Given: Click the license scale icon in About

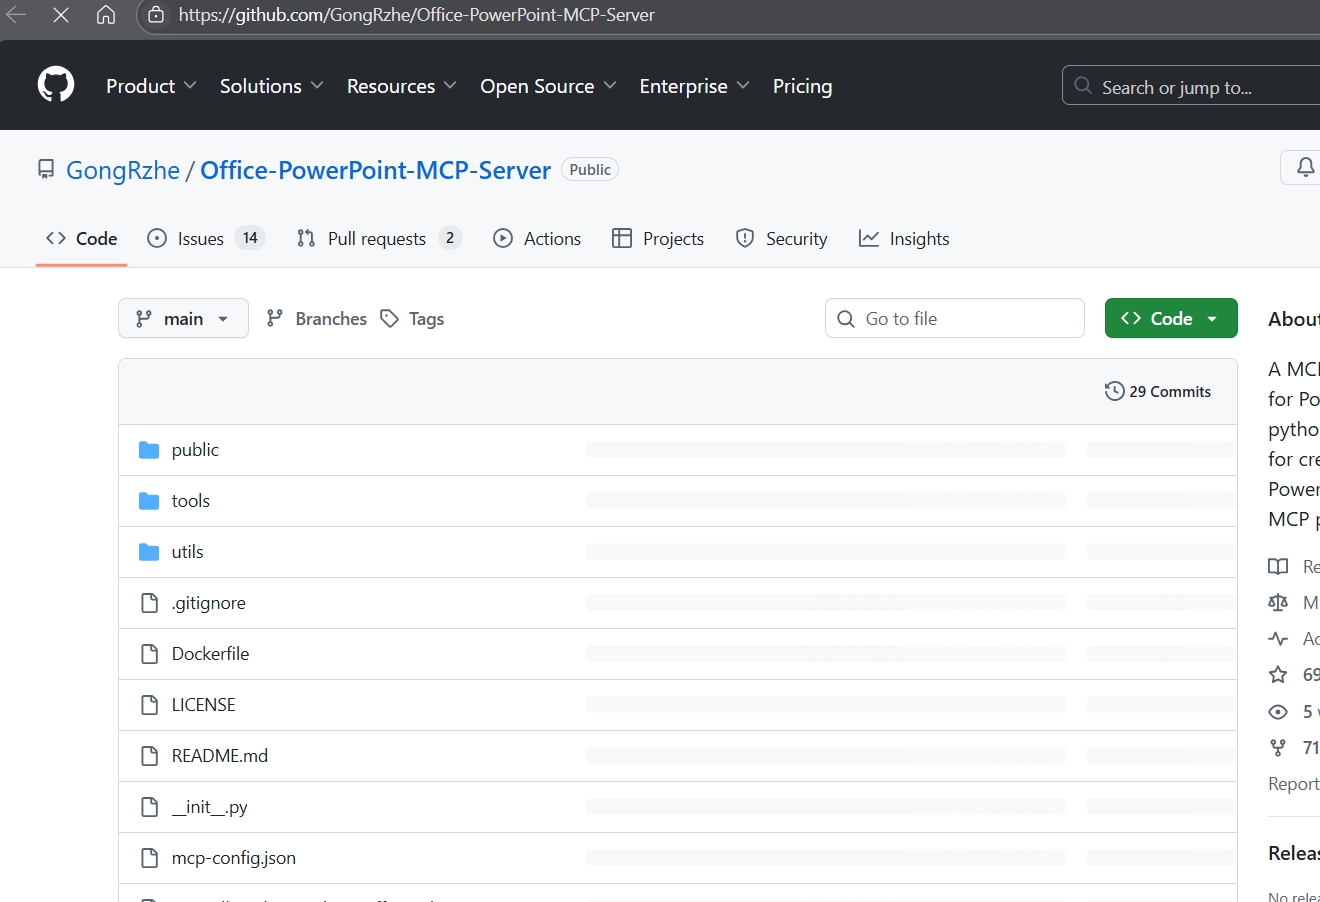Looking at the screenshot, I should [1278, 603].
